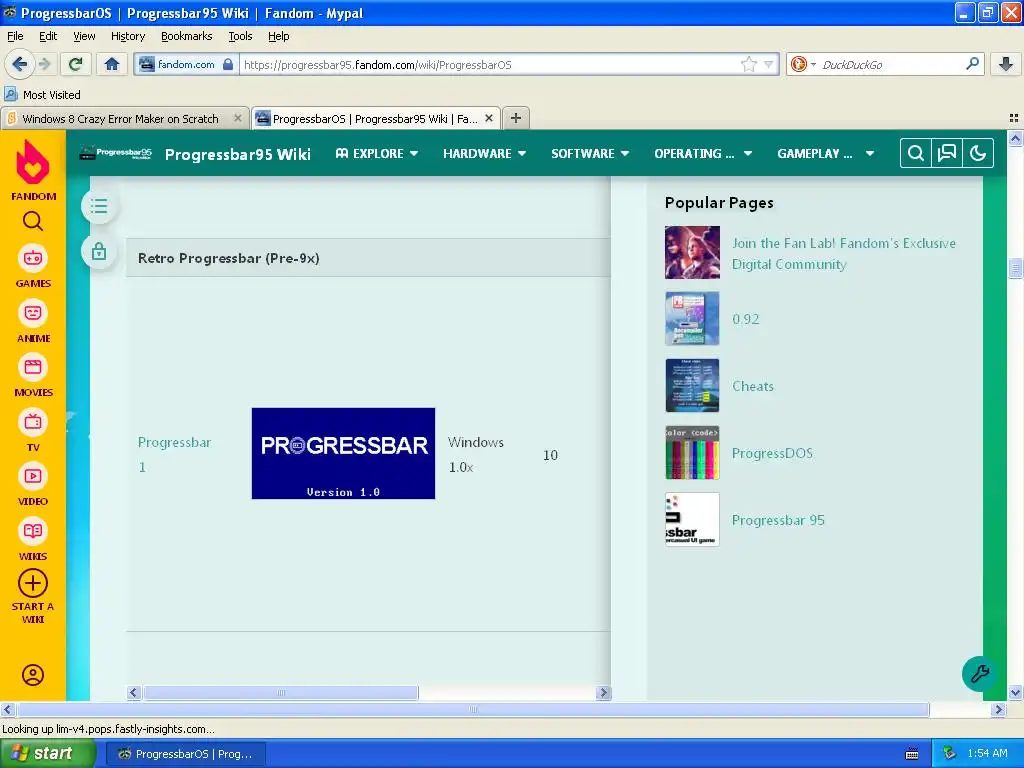Viewport: 1024px width, 768px height.
Task: Click the table horizontal scrollbar thumb
Action: coord(281,692)
